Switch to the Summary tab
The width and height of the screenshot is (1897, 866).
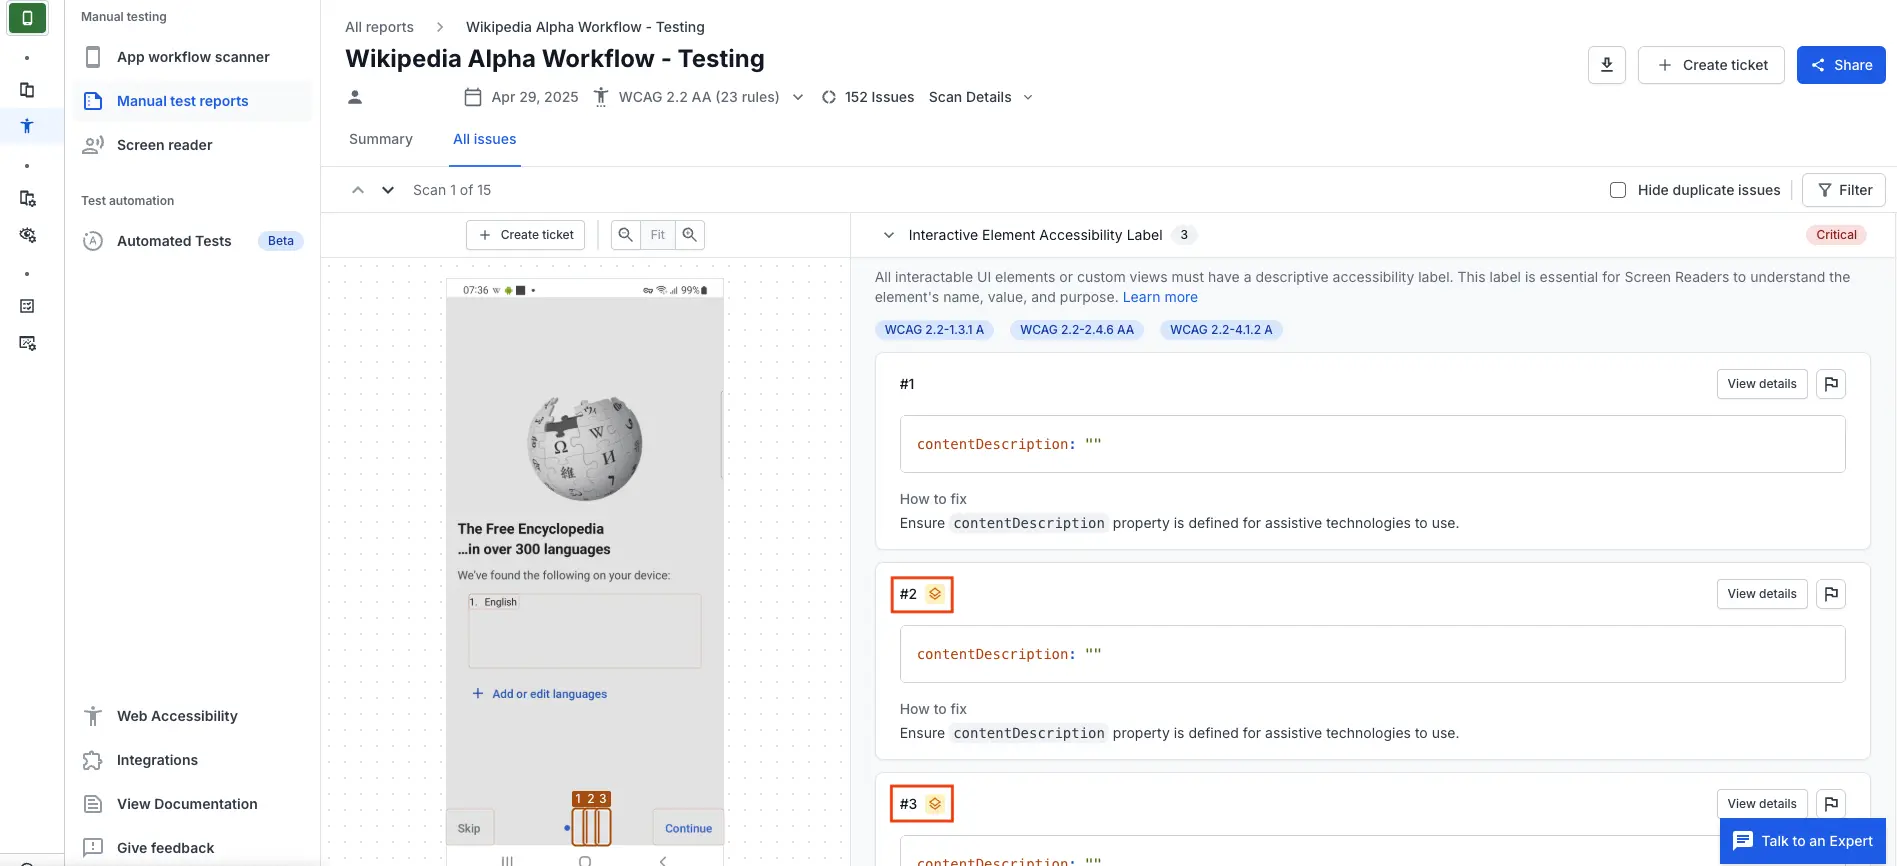pos(381,139)
